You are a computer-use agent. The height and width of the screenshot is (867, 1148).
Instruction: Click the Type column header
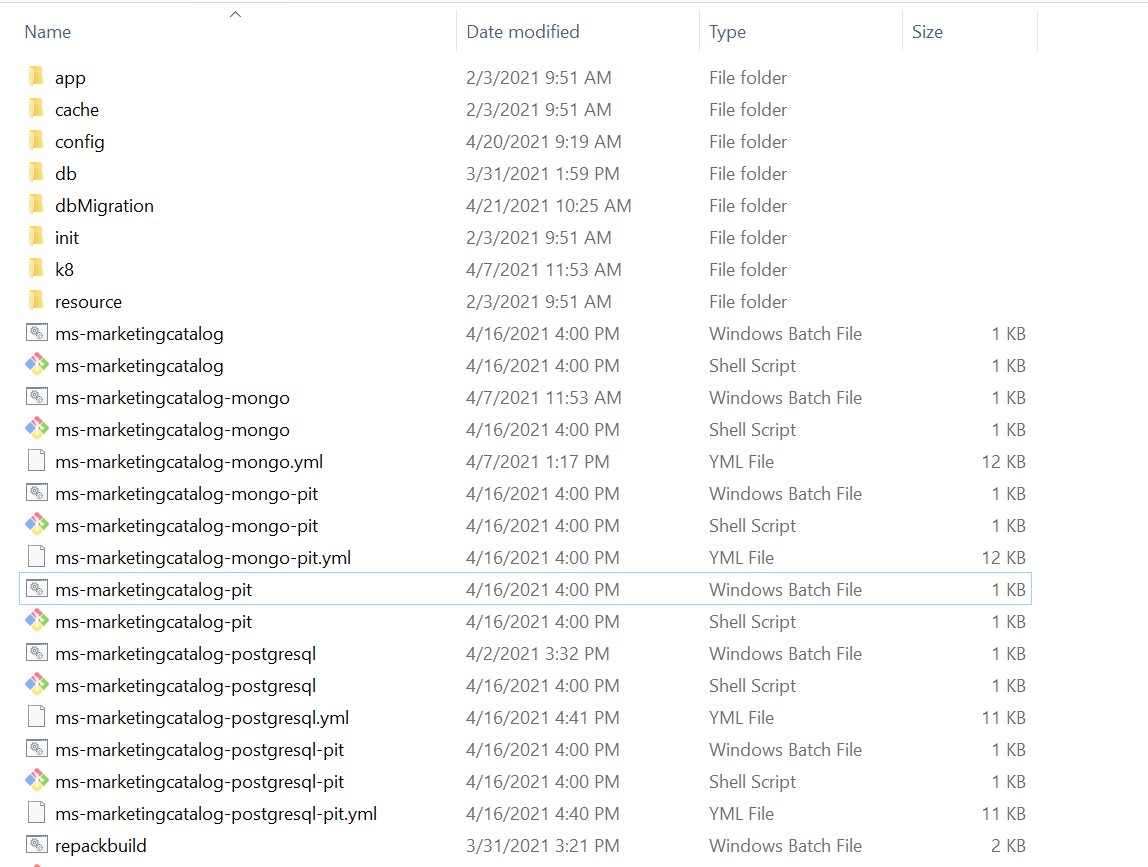(x=727, y=32)
